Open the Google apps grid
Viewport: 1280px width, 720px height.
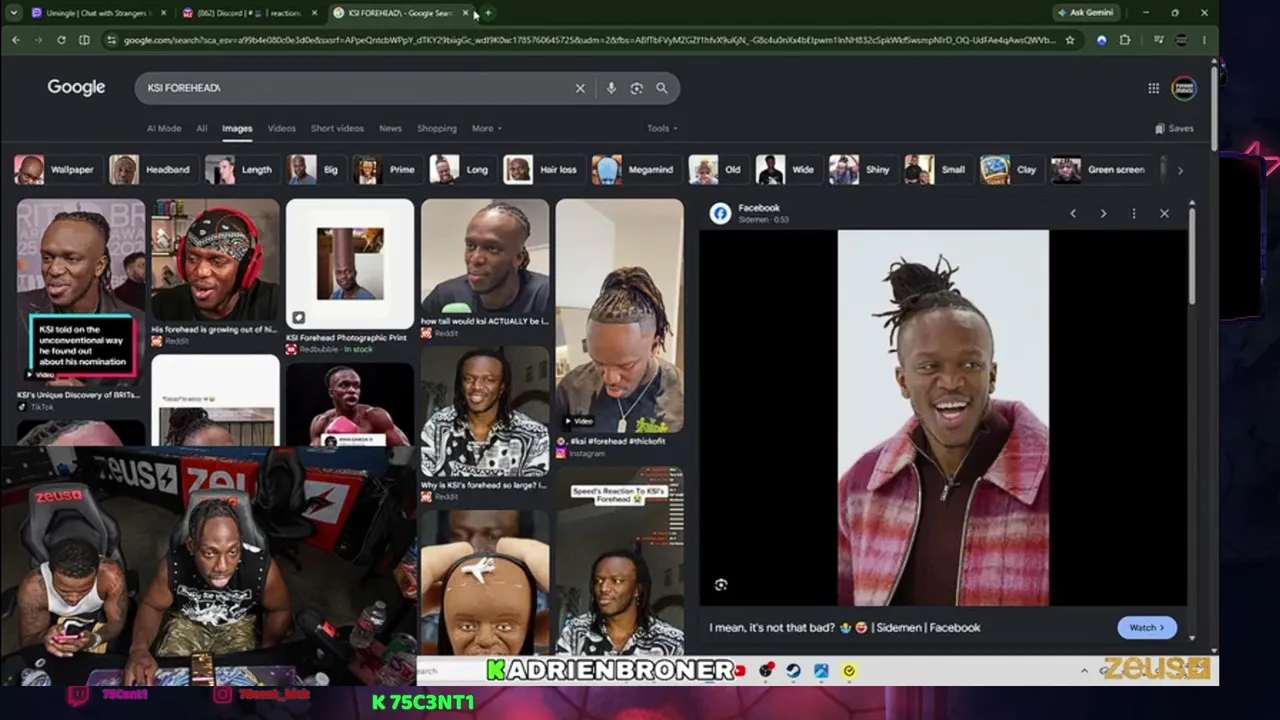pos(1153,88)
